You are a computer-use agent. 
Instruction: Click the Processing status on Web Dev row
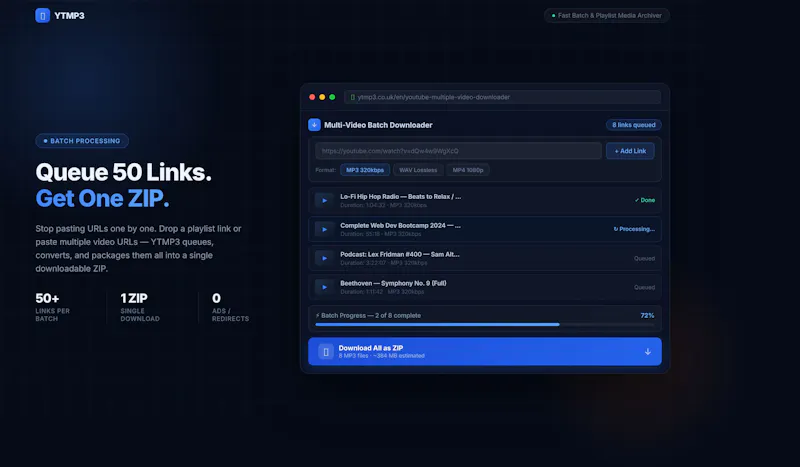click(x=634, y=229)
